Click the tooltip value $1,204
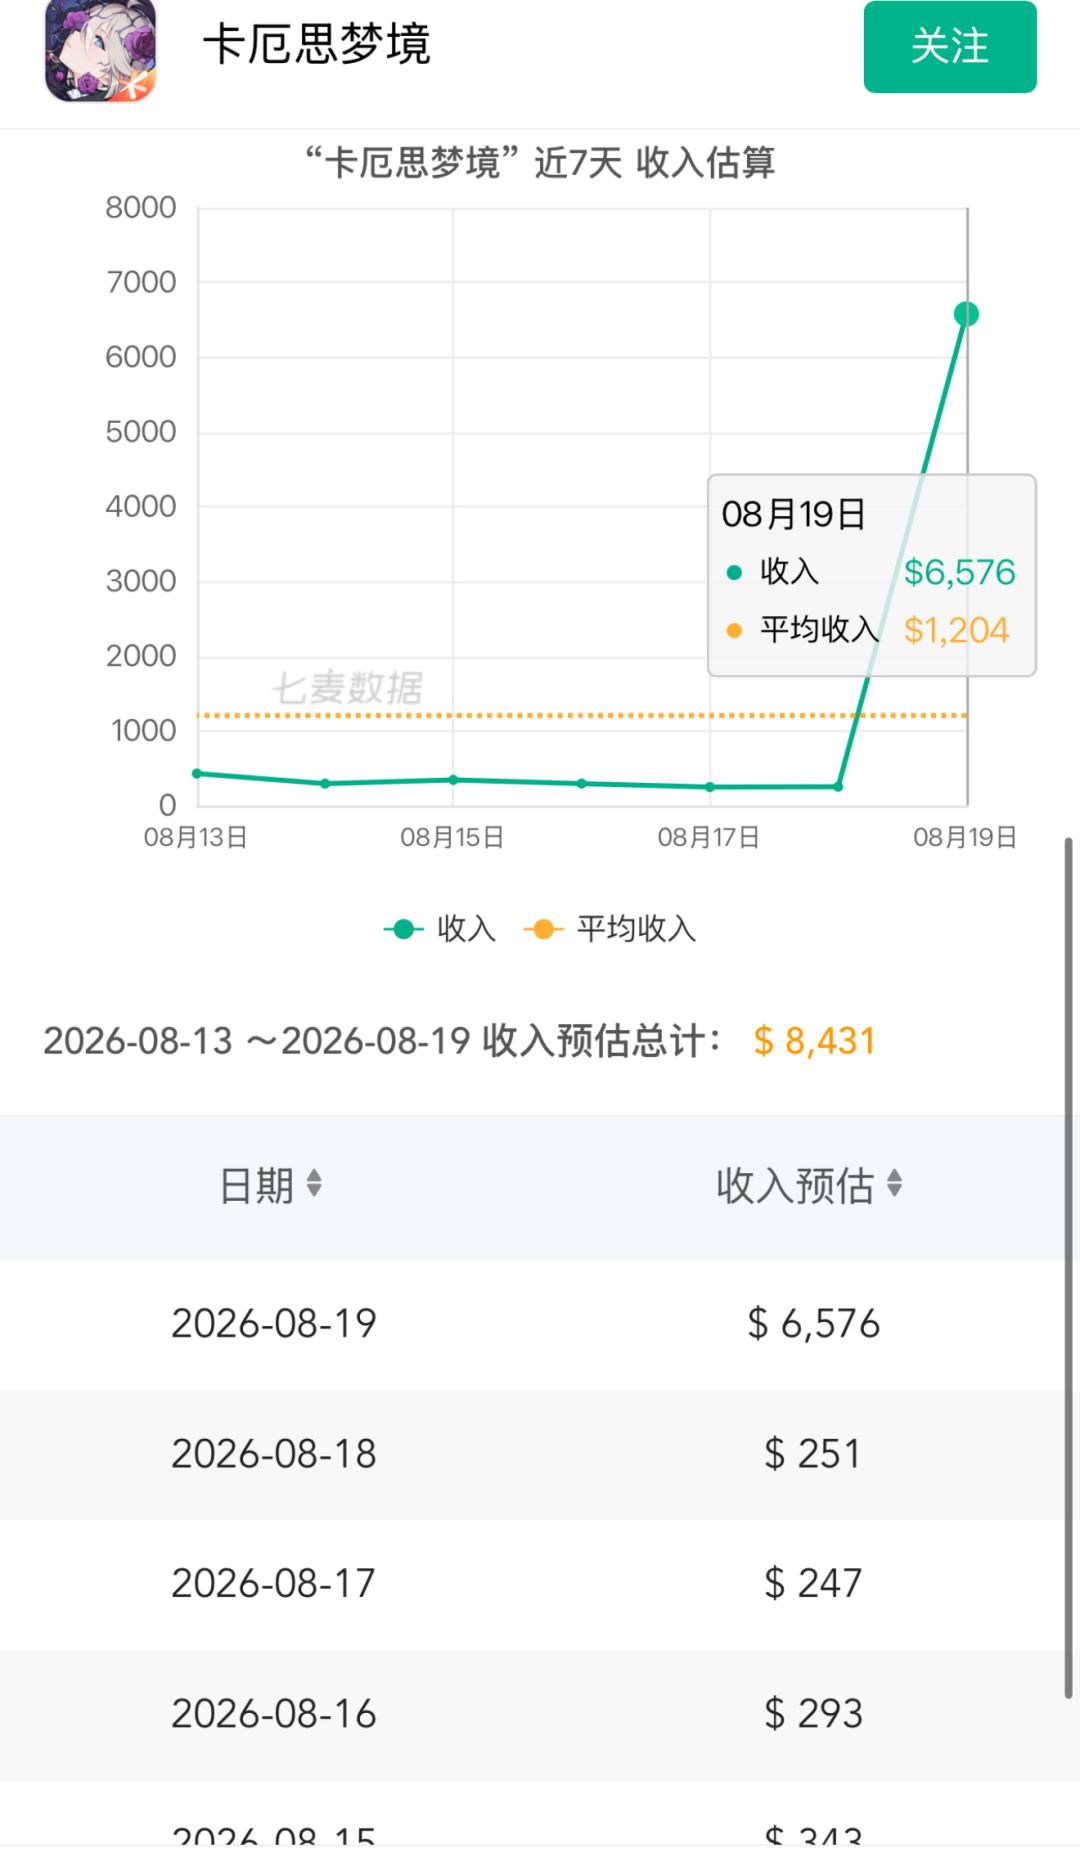 pyautogui.click(x=957, y=630)
